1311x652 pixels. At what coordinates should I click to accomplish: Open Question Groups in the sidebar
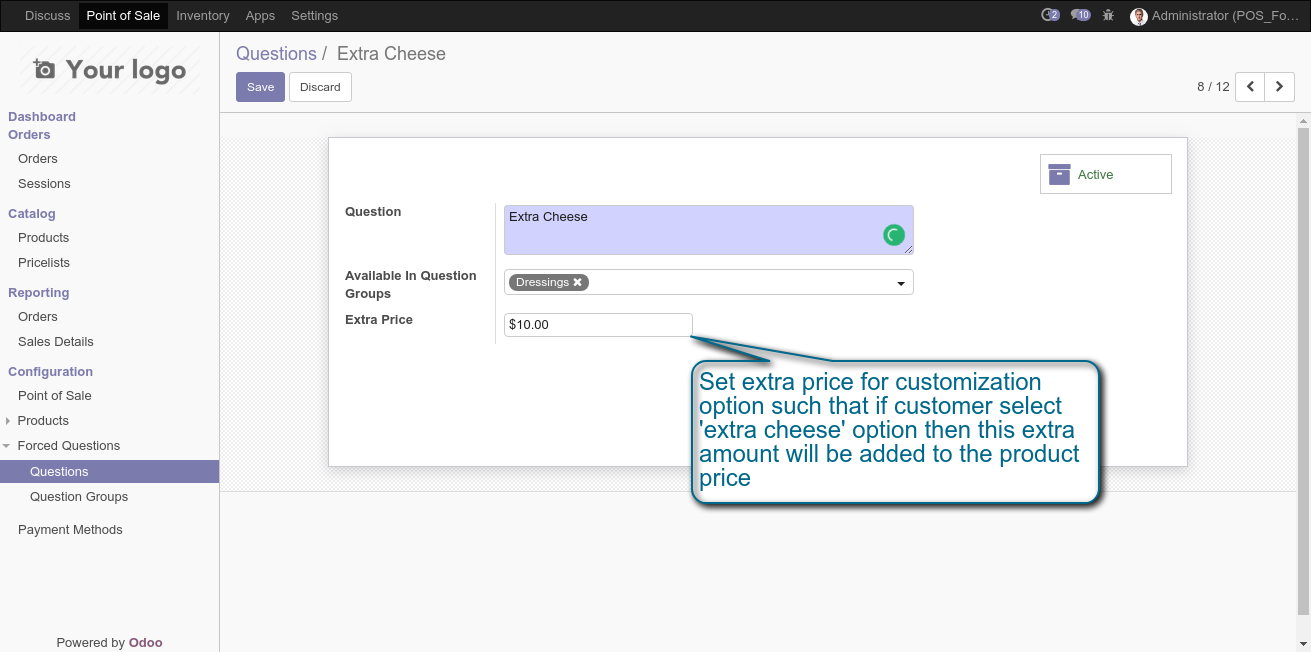pyautogui.click(x=79, y=497)
